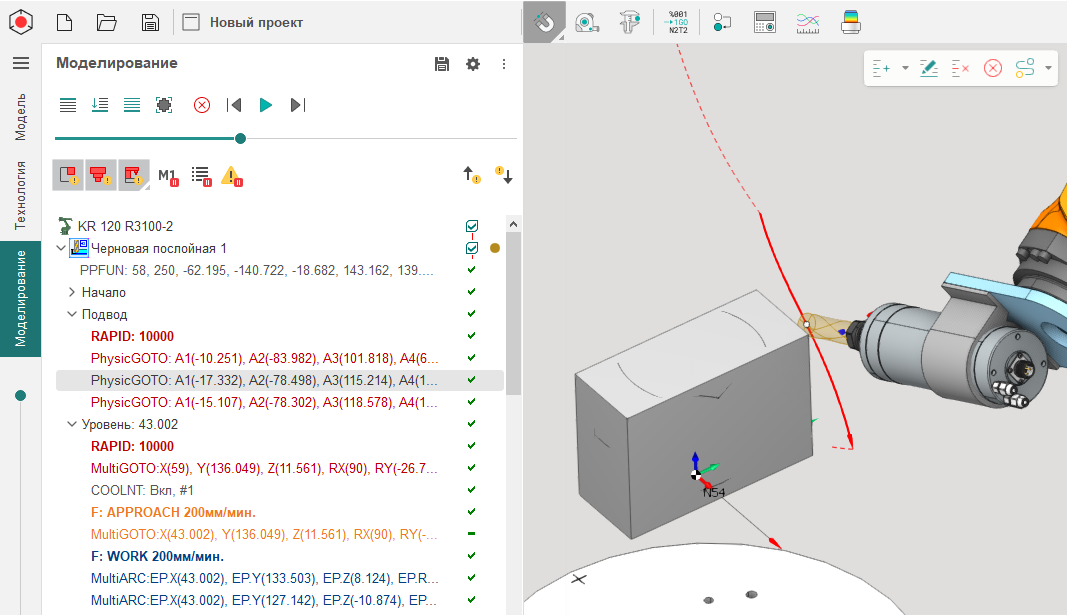1067x615 pixels.
Task: Save the project via the top floppy disk icon
Action: (150, 22)
